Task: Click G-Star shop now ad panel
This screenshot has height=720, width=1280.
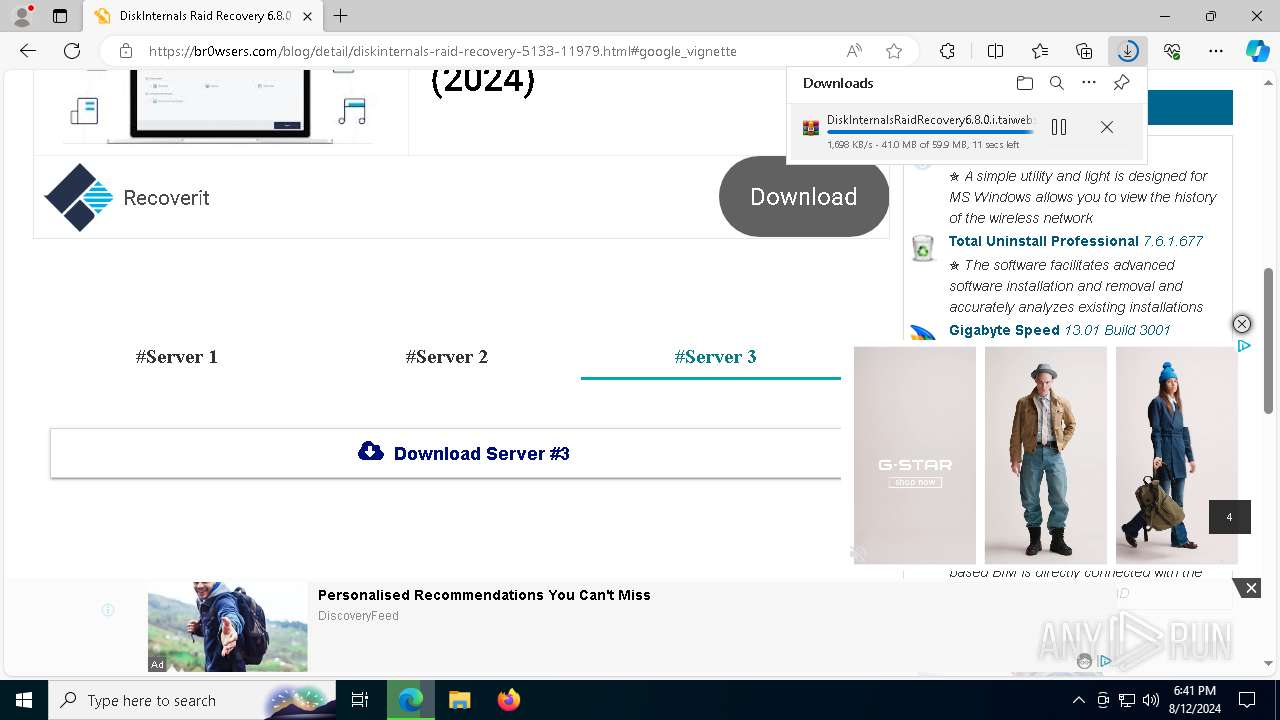Action: tap(915, 455)
